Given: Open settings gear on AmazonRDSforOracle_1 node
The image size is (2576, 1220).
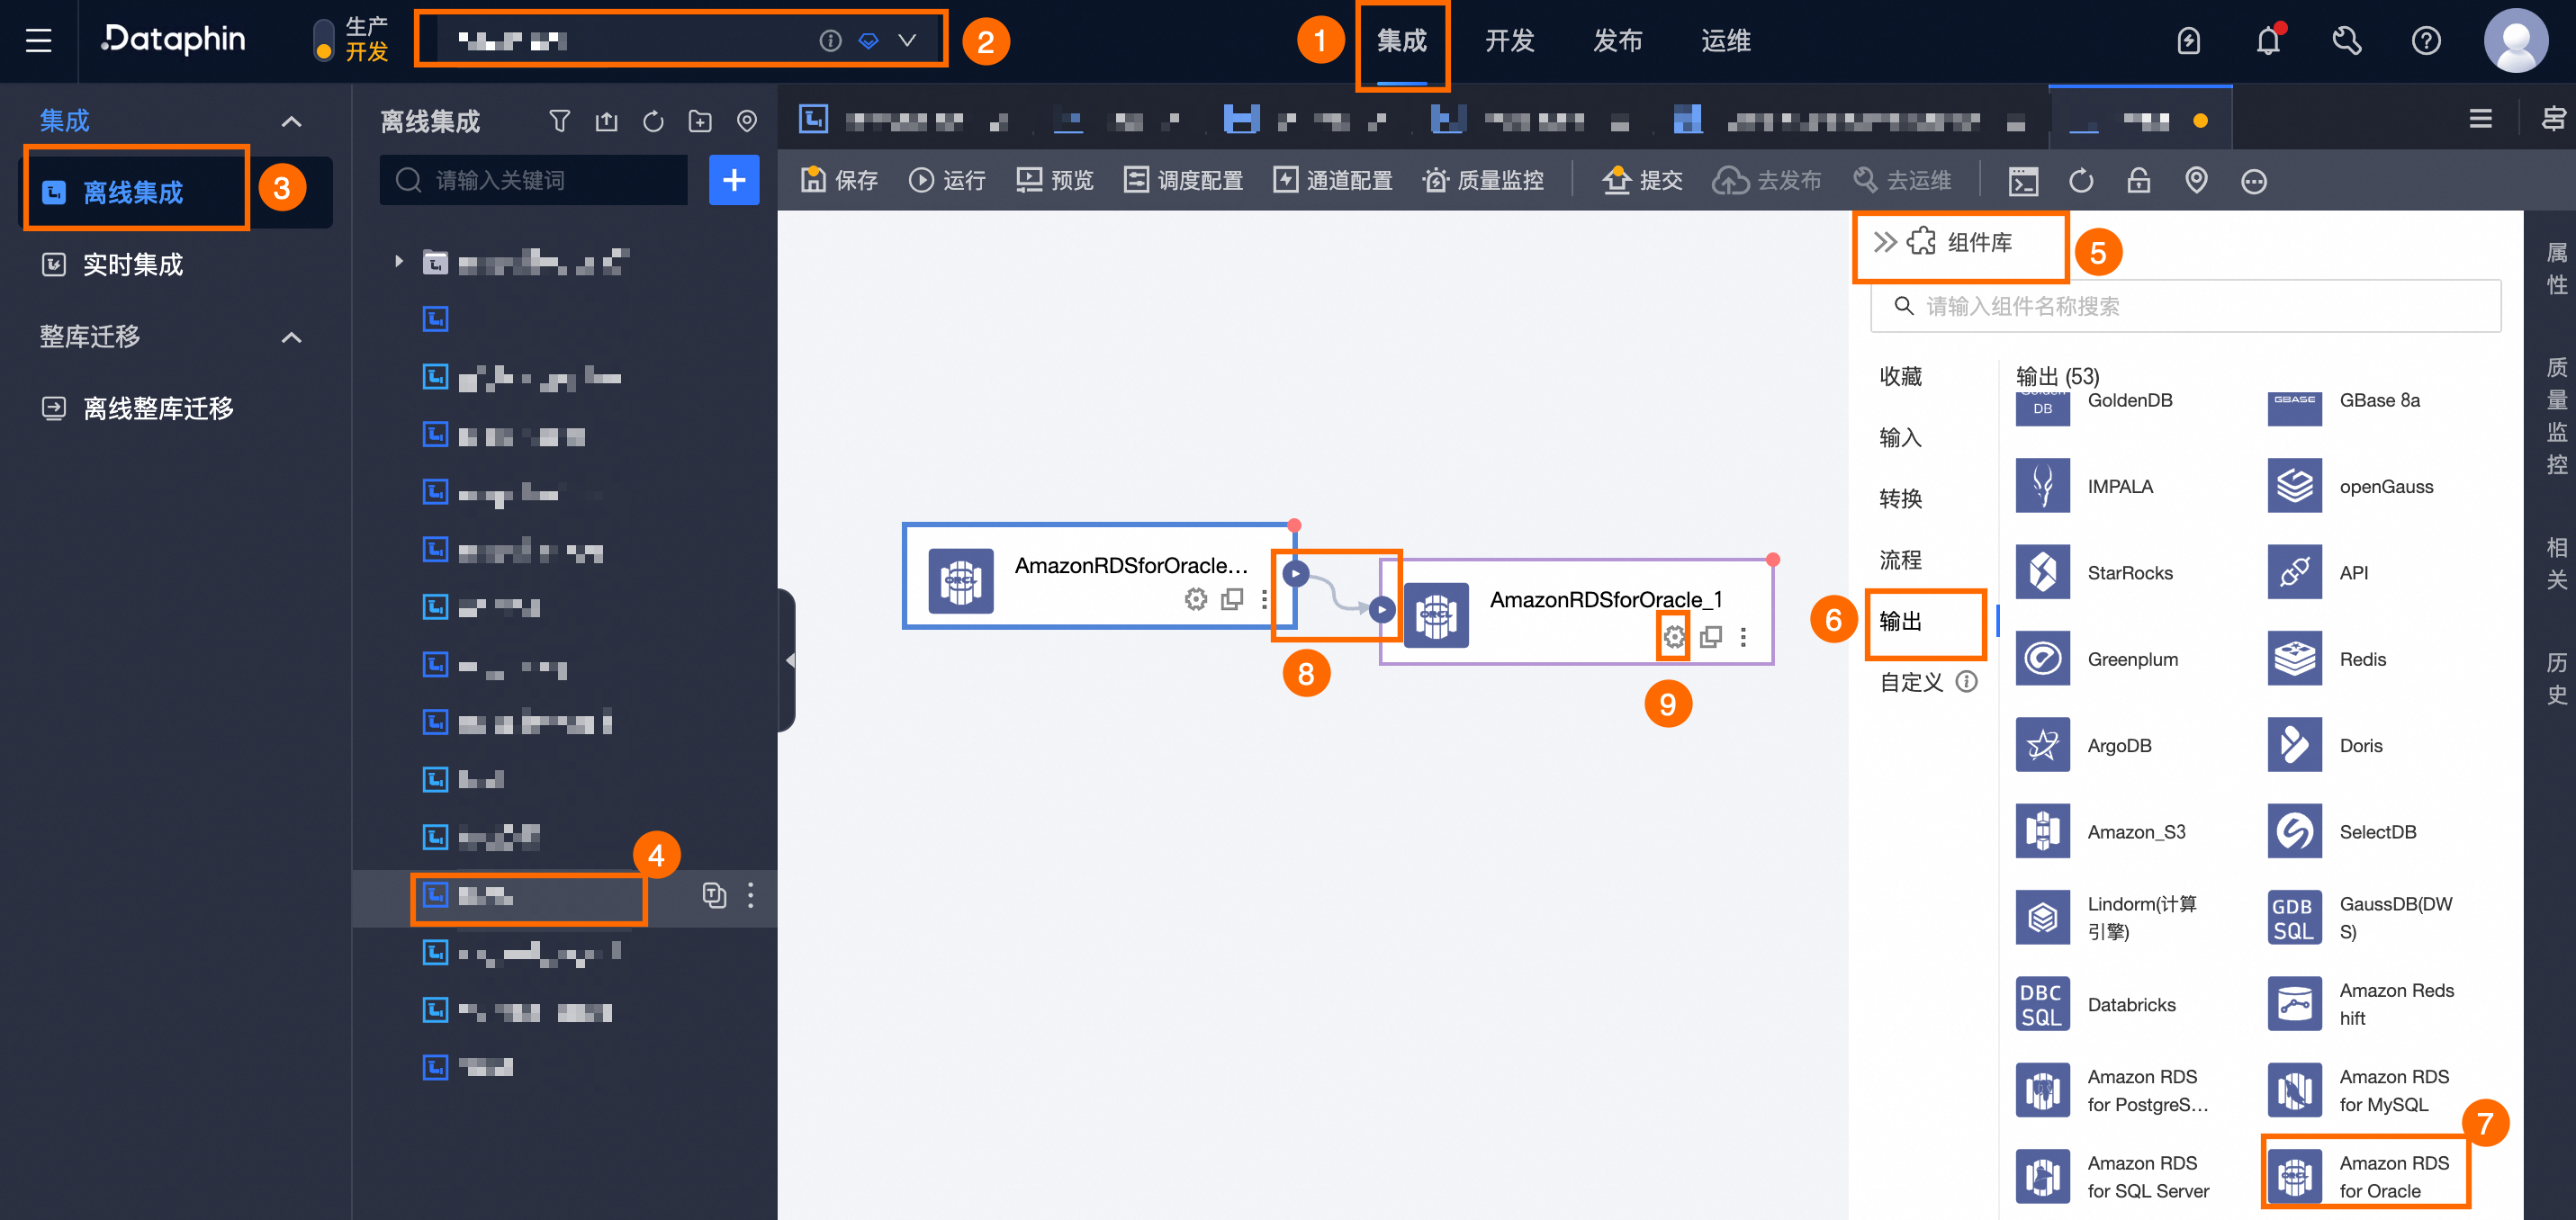Looking at the screenshot, I should click(1674, 636).
